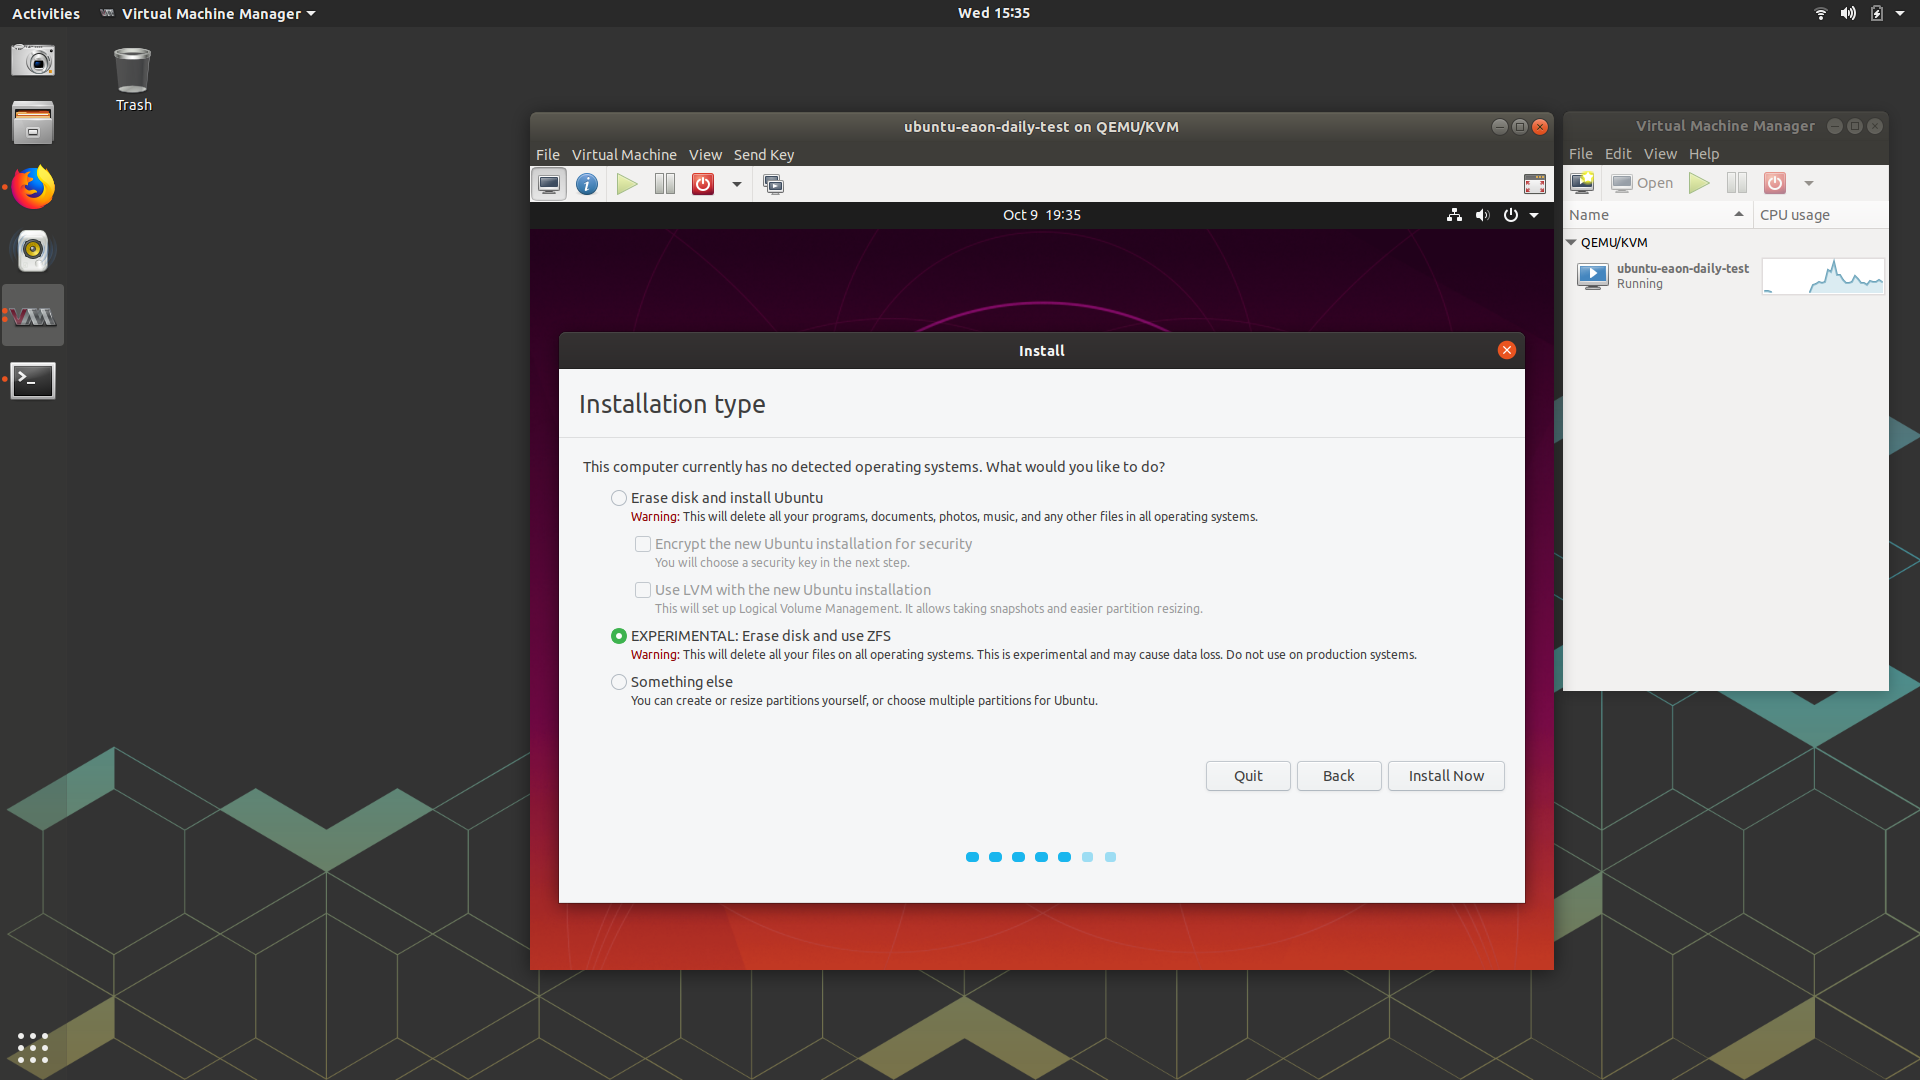Click the Back button
This screenshot has width=1920, height=1080.
[x=1339, y=776]
